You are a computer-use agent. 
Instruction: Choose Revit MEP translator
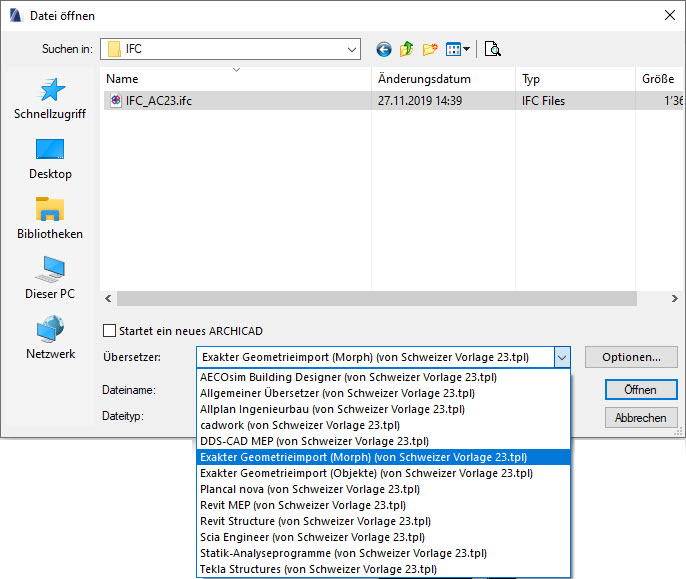pyautogui.click(x=383, y=505)
